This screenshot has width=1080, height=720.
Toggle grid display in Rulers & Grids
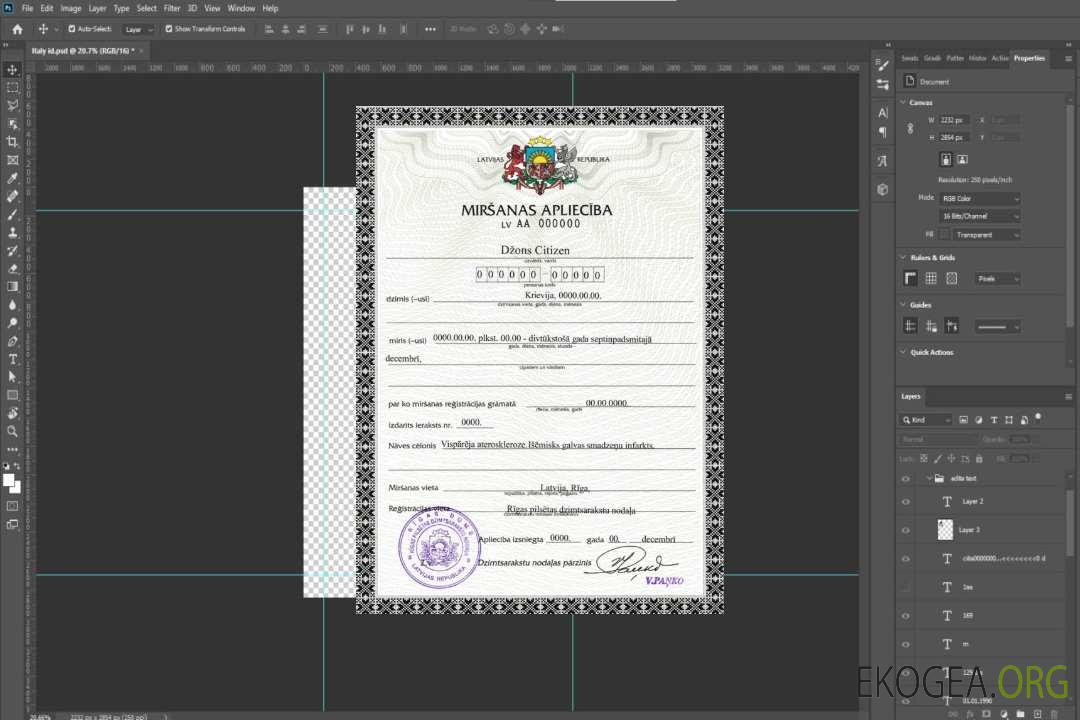931,278
